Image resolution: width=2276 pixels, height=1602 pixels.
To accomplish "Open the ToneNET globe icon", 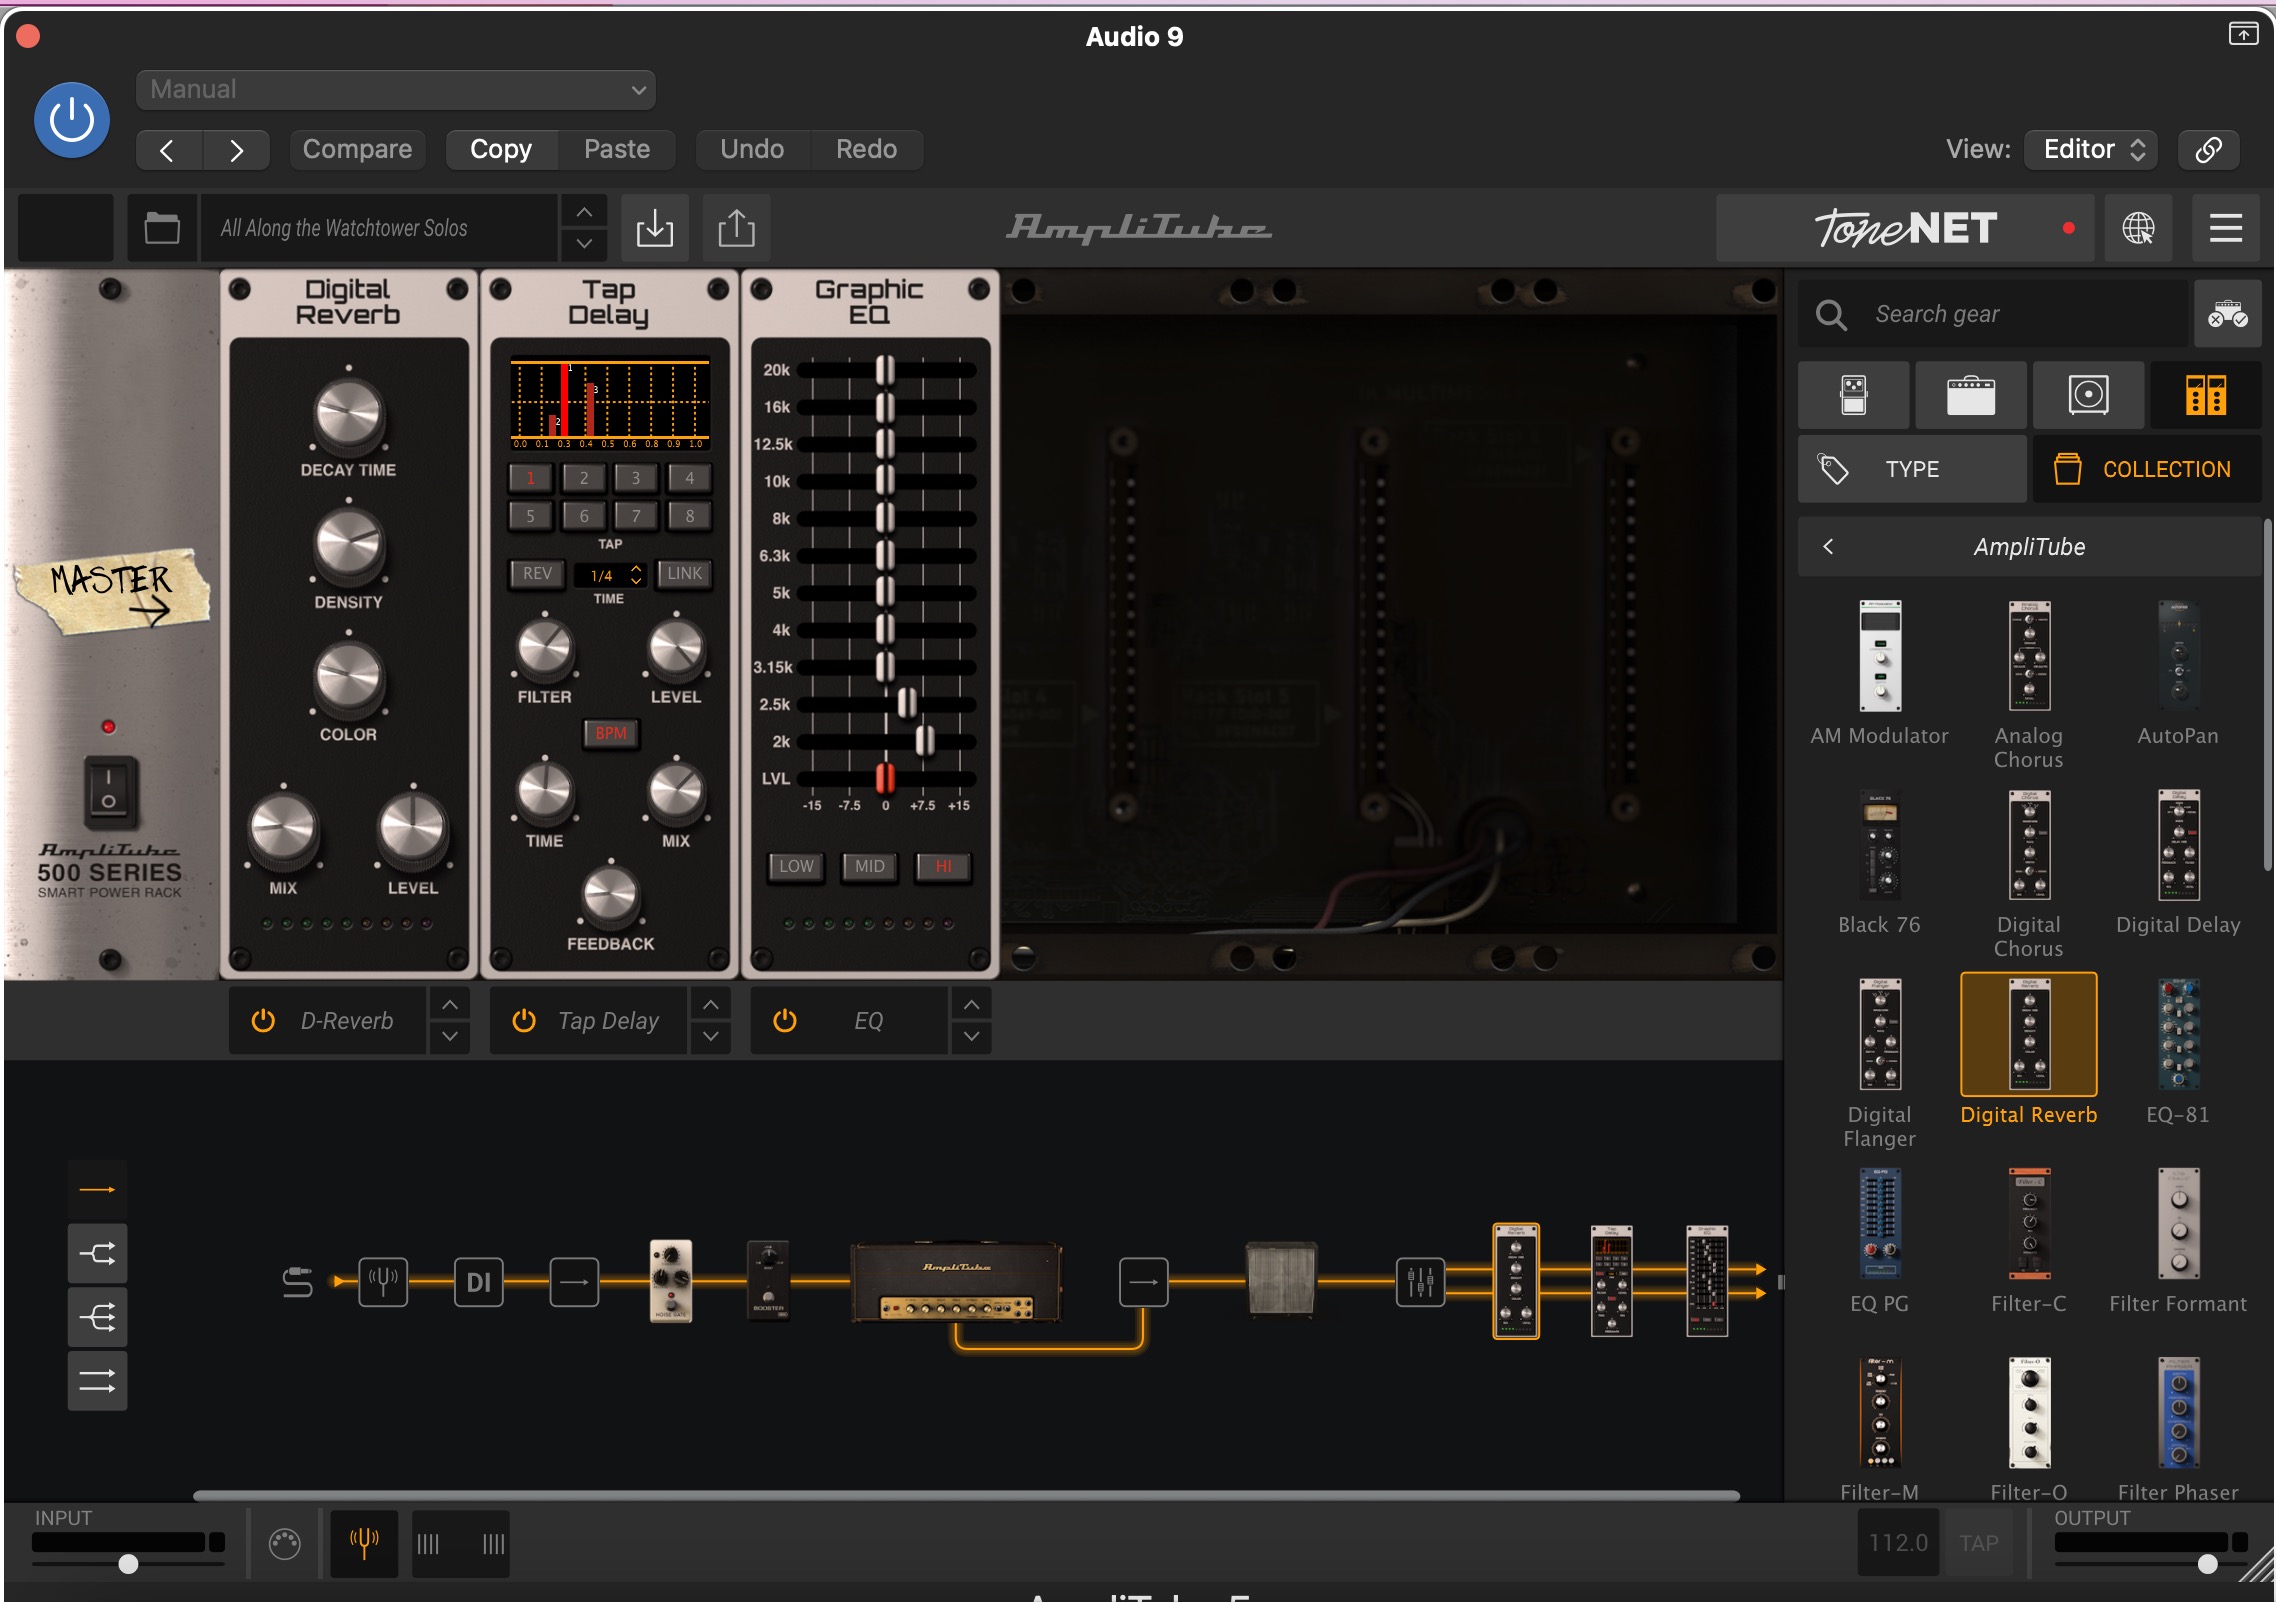I will [x=2138, y=228].
